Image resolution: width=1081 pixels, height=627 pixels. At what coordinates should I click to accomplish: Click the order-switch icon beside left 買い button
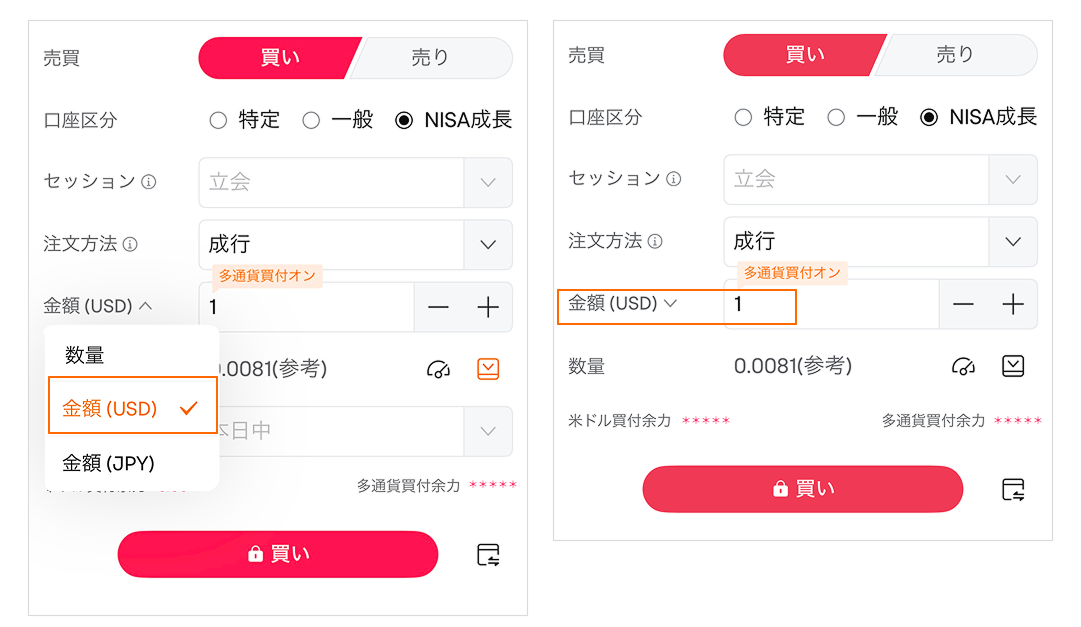pyautogui.click(x=488, y=555)
